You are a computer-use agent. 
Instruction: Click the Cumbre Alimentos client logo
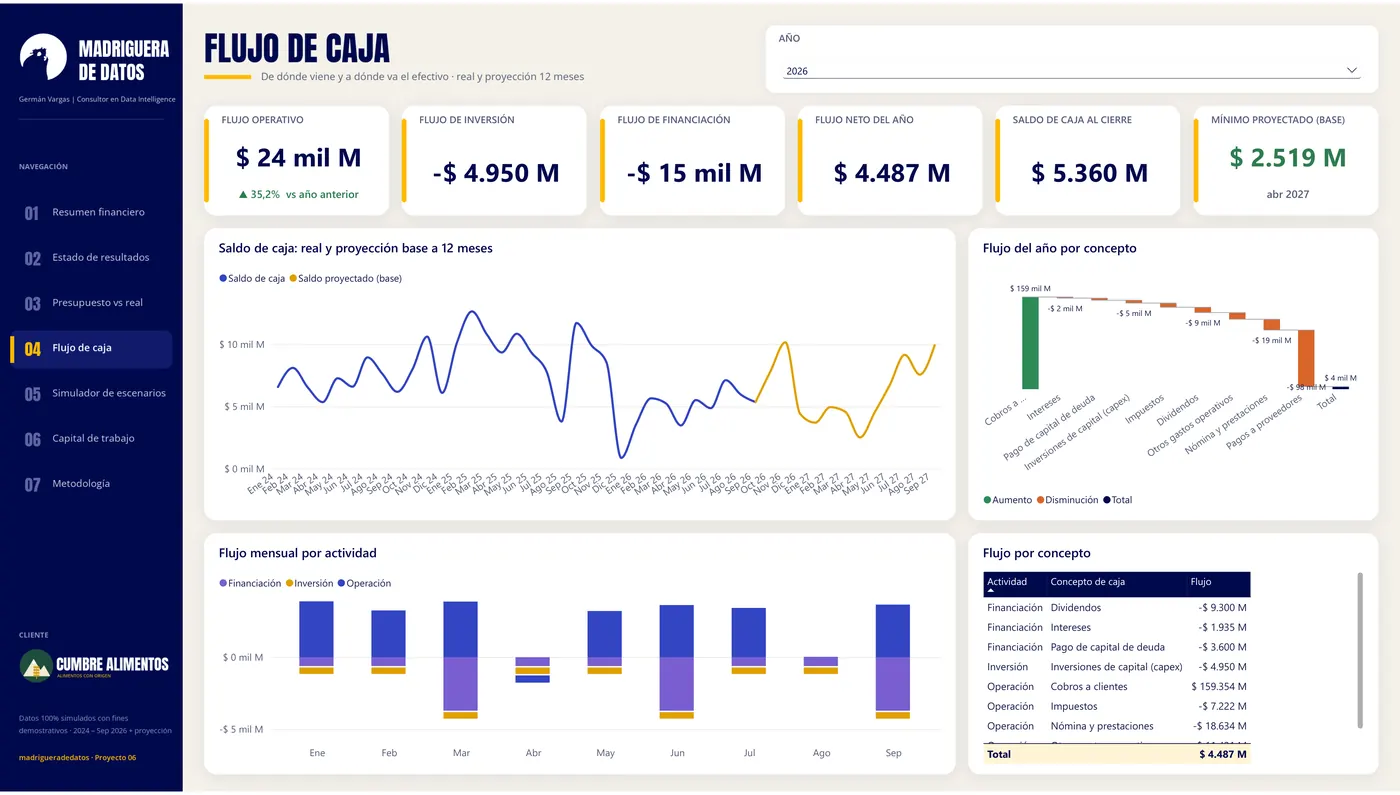94,665
